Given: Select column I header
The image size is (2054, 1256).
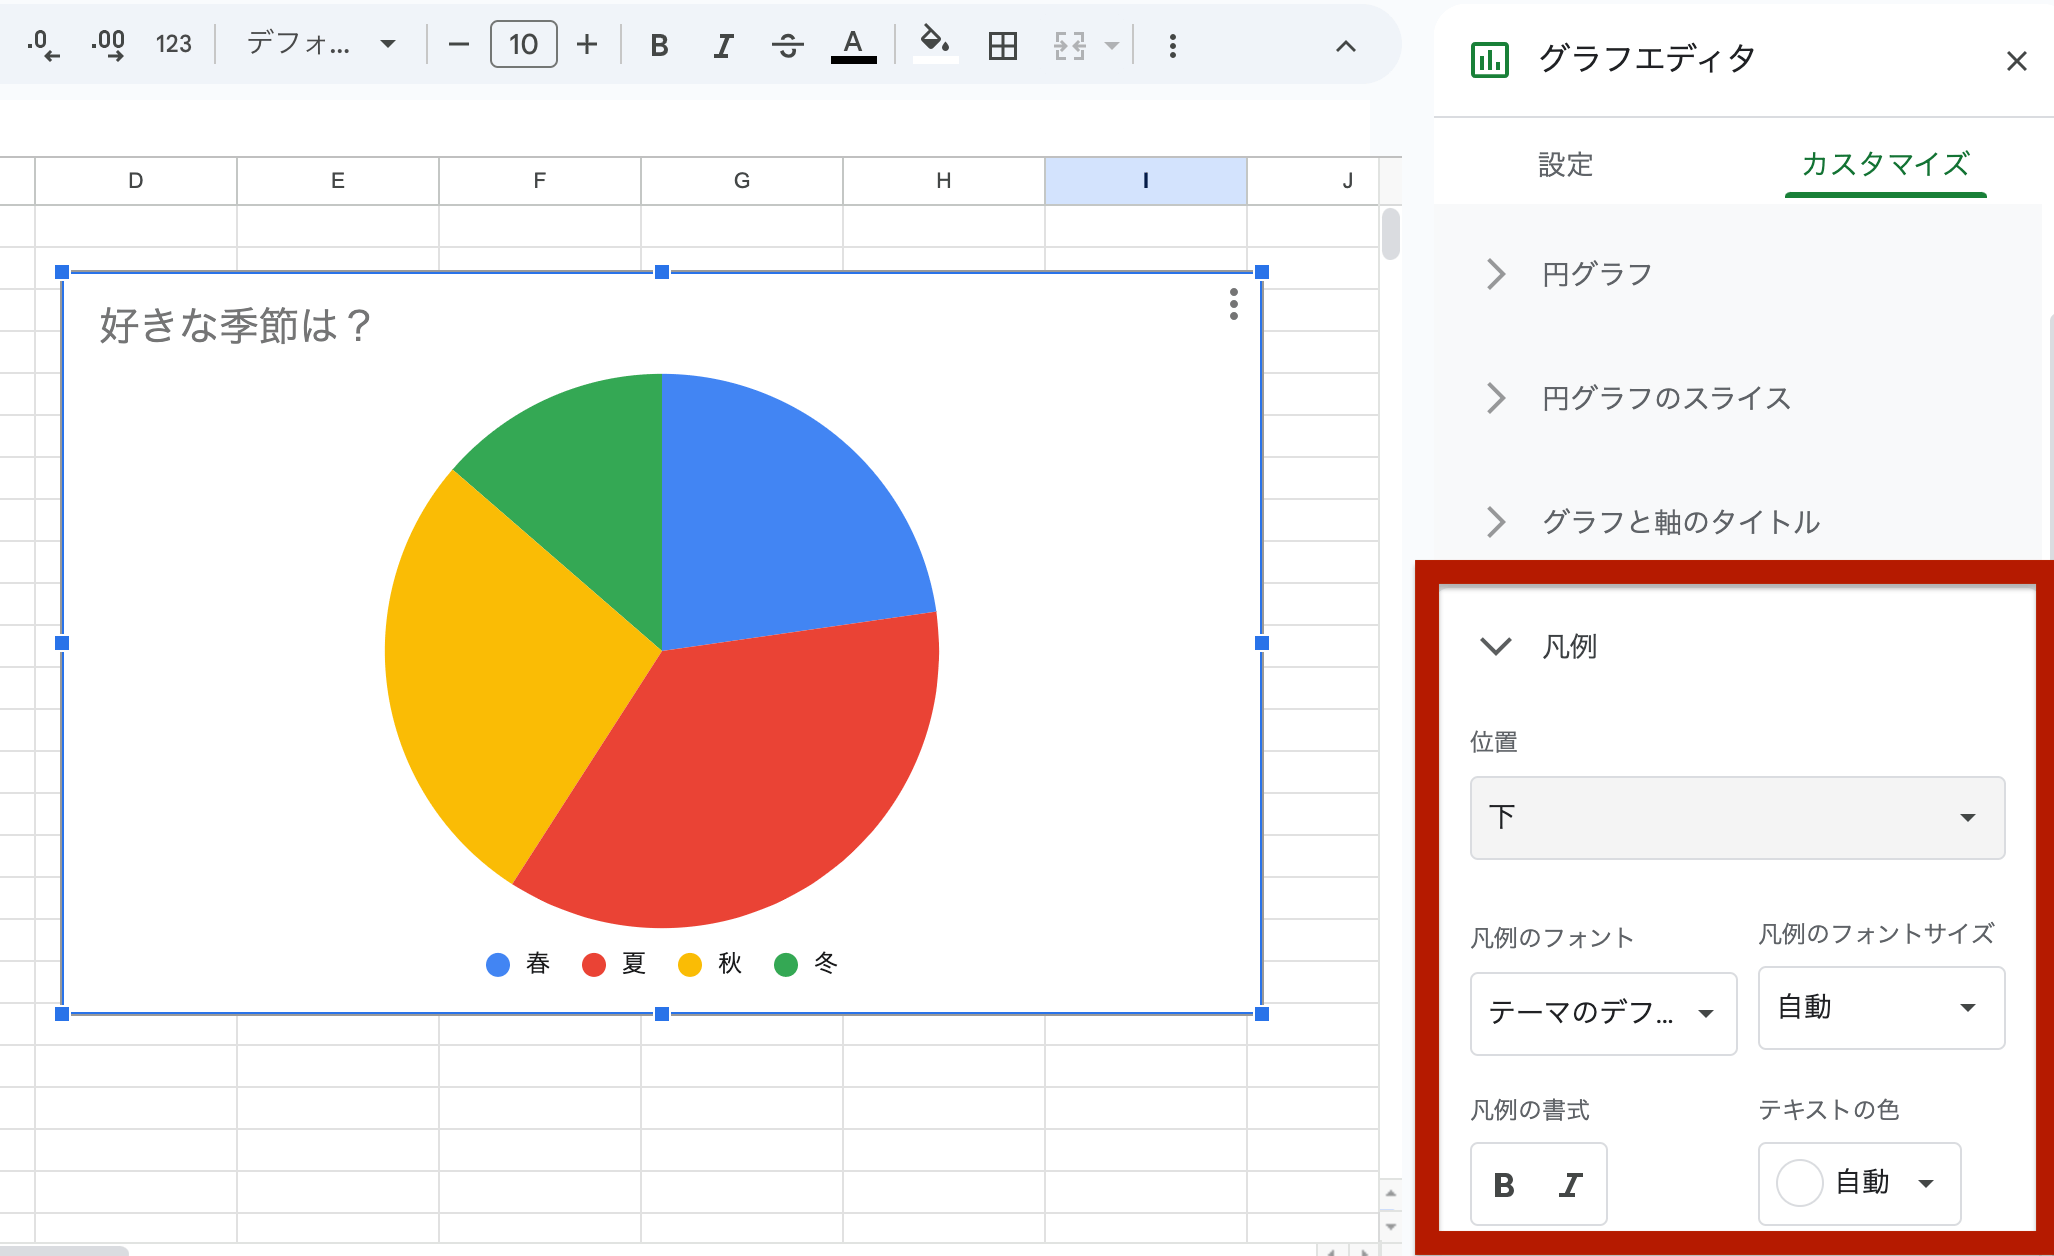Looking at the screenshot, I should (1144, 180).
